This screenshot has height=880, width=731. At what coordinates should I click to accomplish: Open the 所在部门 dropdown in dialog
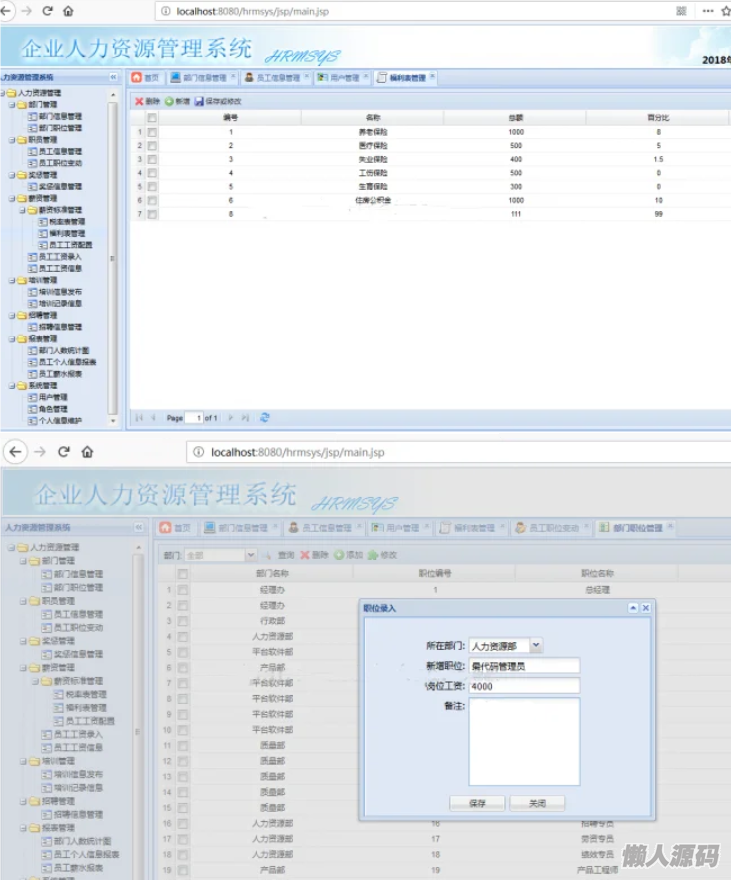click(x=537, y=646)
